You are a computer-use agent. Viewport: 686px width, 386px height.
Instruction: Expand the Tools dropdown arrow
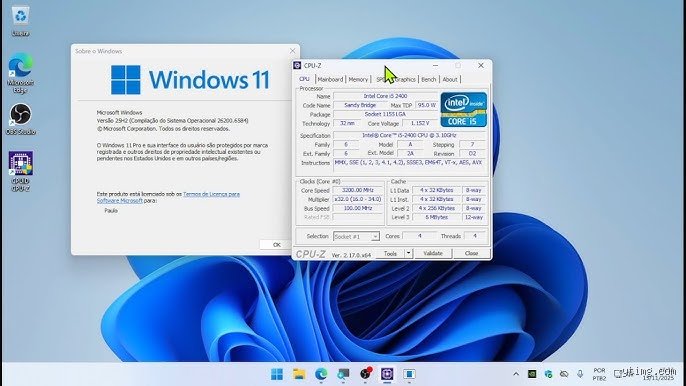point(408,253)
